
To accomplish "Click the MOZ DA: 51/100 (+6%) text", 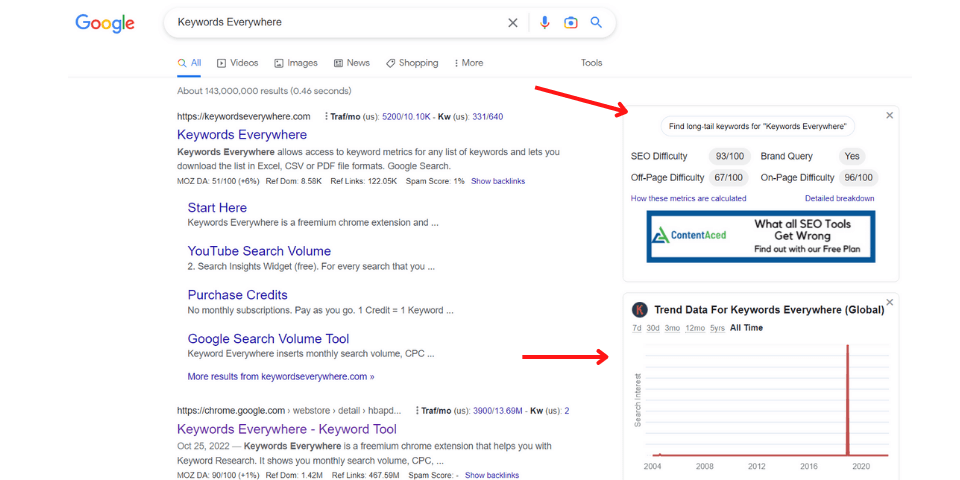I will (218, 181).
